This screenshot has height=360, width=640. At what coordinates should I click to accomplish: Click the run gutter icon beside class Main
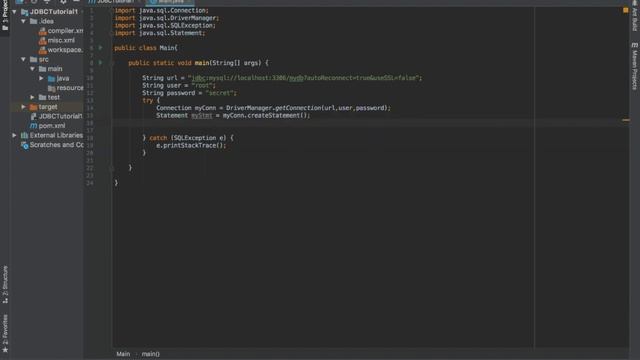[100, 48]
